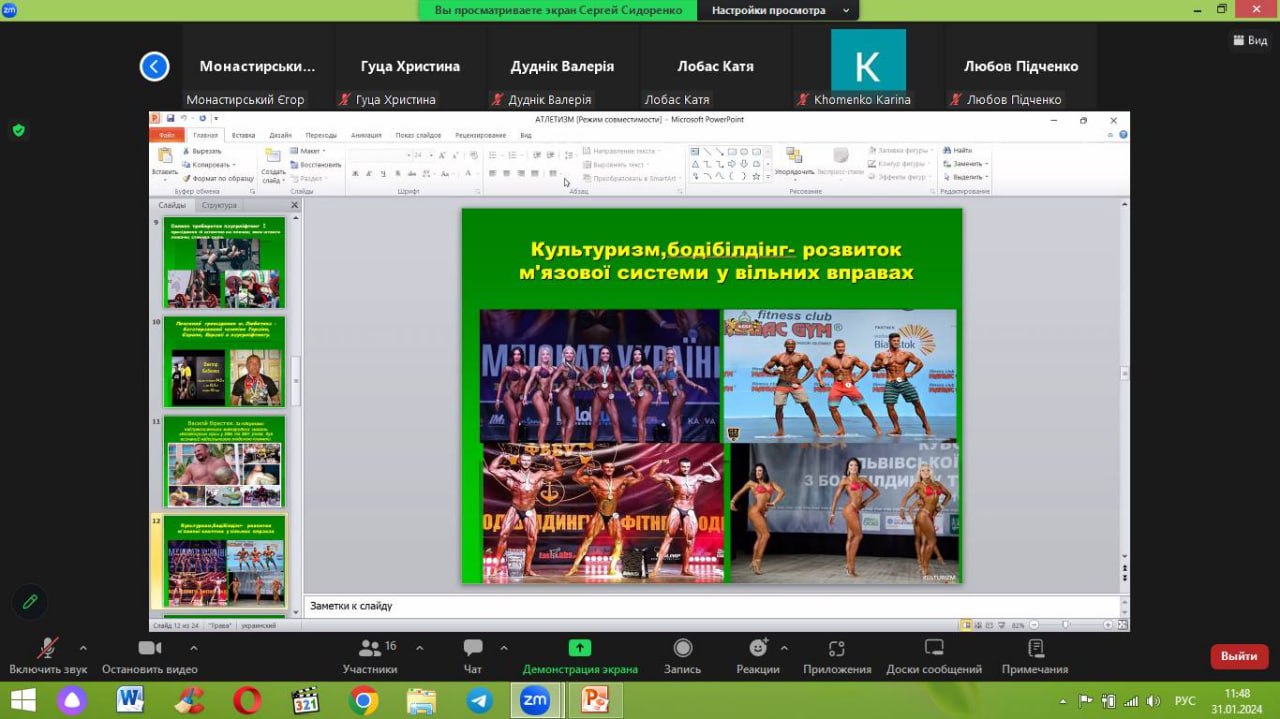Open Word from the taskbar
This screenshot has width=1280, height=719.
pos(130,700)
